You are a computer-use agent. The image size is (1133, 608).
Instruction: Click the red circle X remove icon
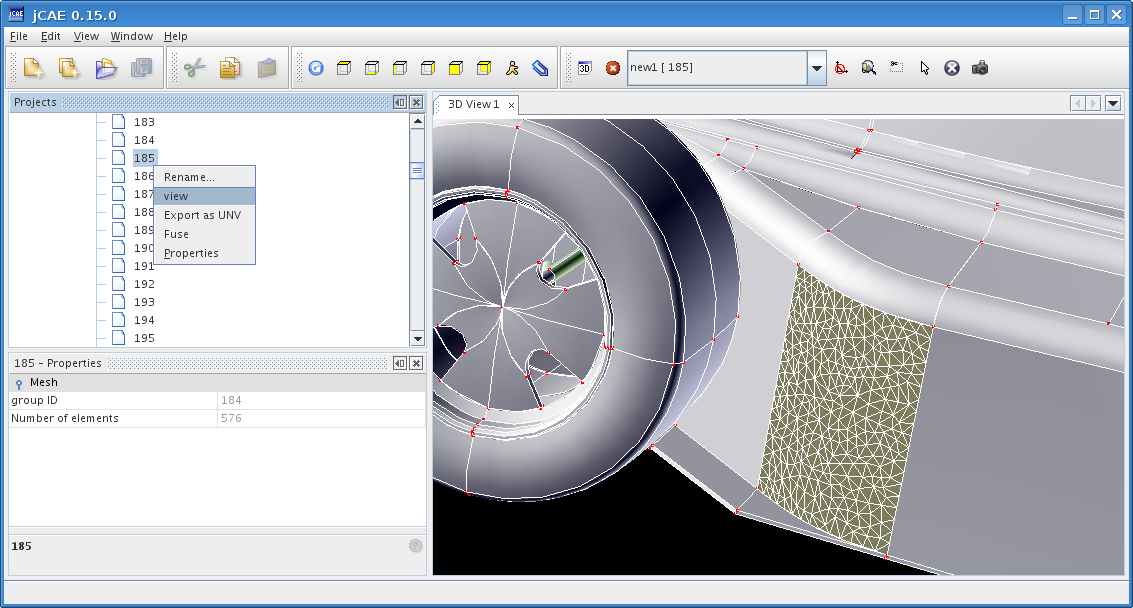pos(613,68)
